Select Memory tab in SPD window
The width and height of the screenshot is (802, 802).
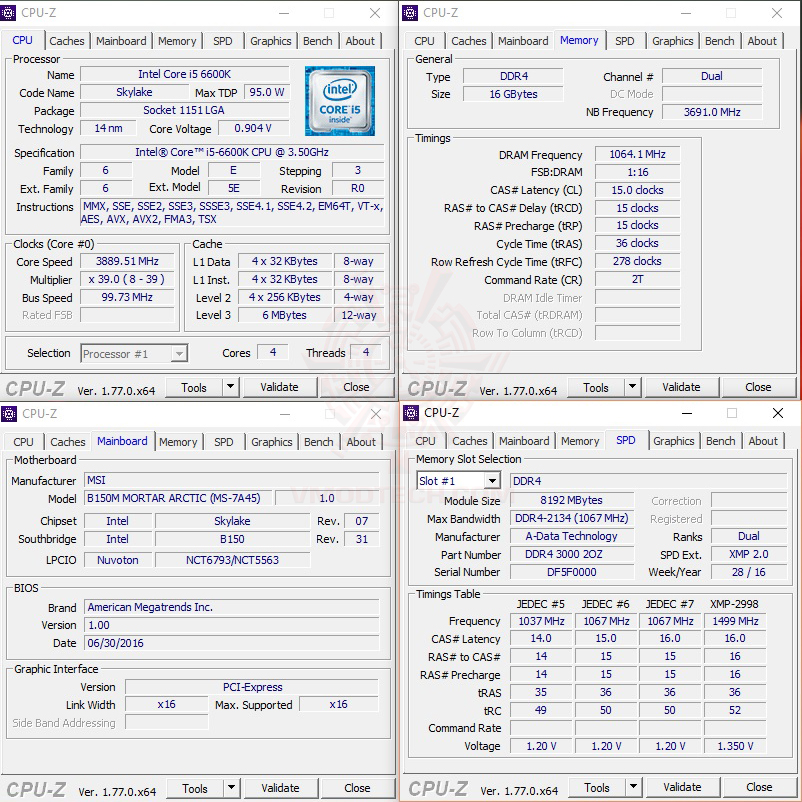coord(580,441)
